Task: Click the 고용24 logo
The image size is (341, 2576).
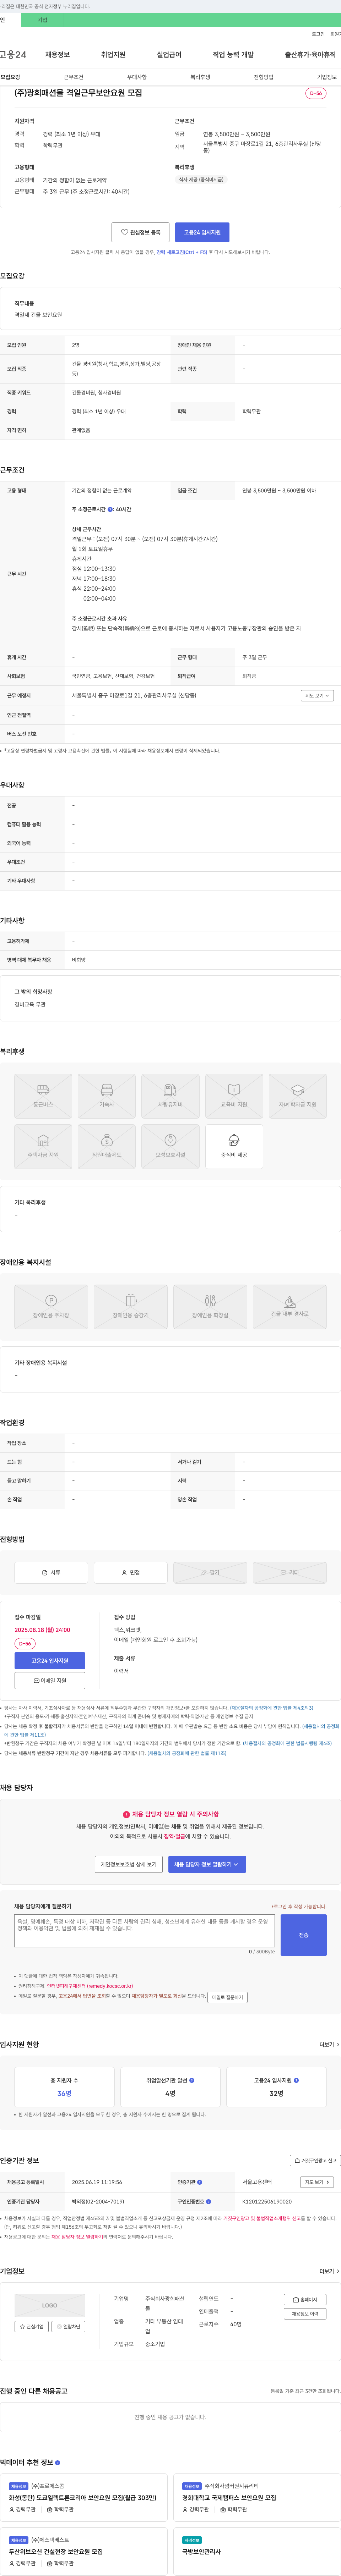Action: (x=13, y=55)
